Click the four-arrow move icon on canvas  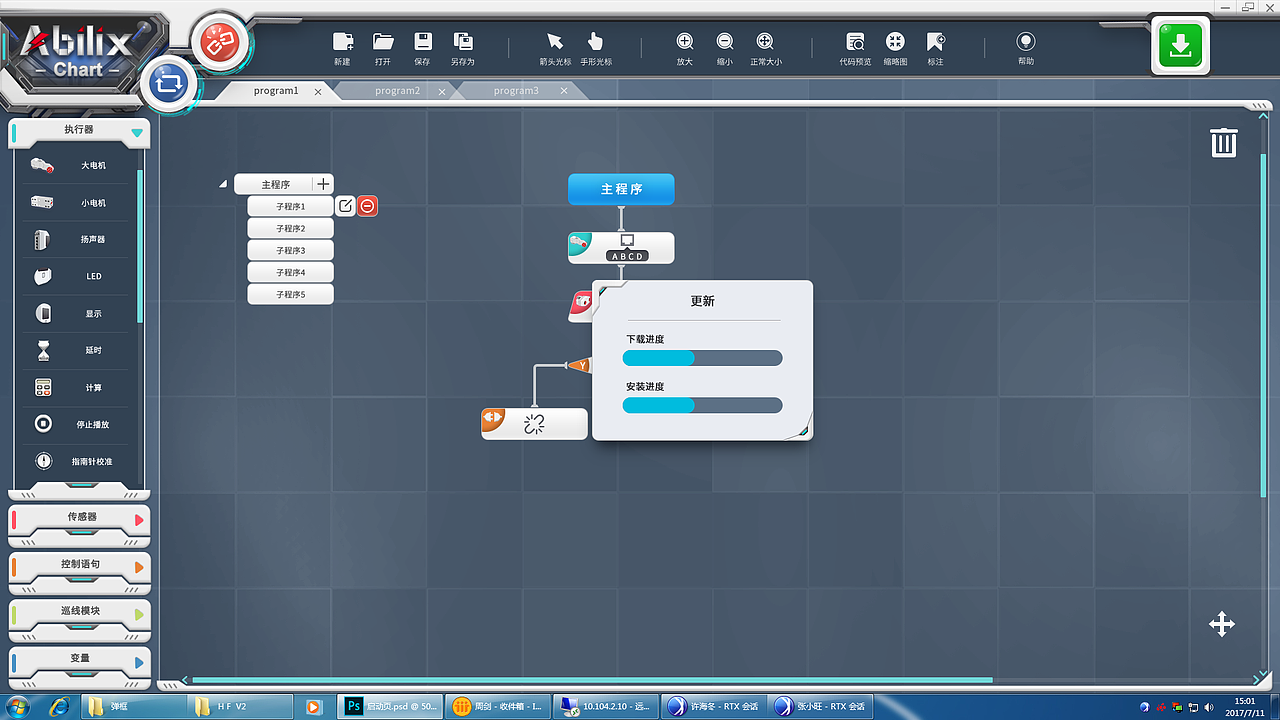(1222, 624)
